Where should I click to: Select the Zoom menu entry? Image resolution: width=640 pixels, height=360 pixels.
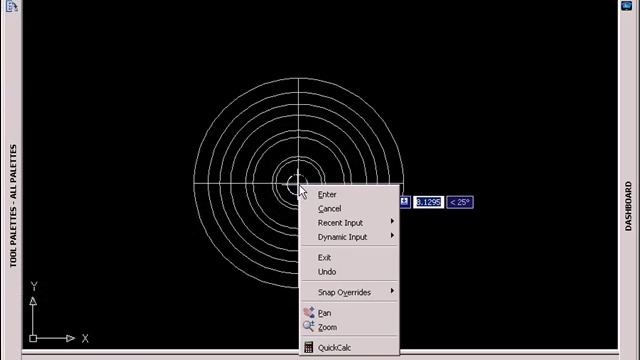click(349, 327)
